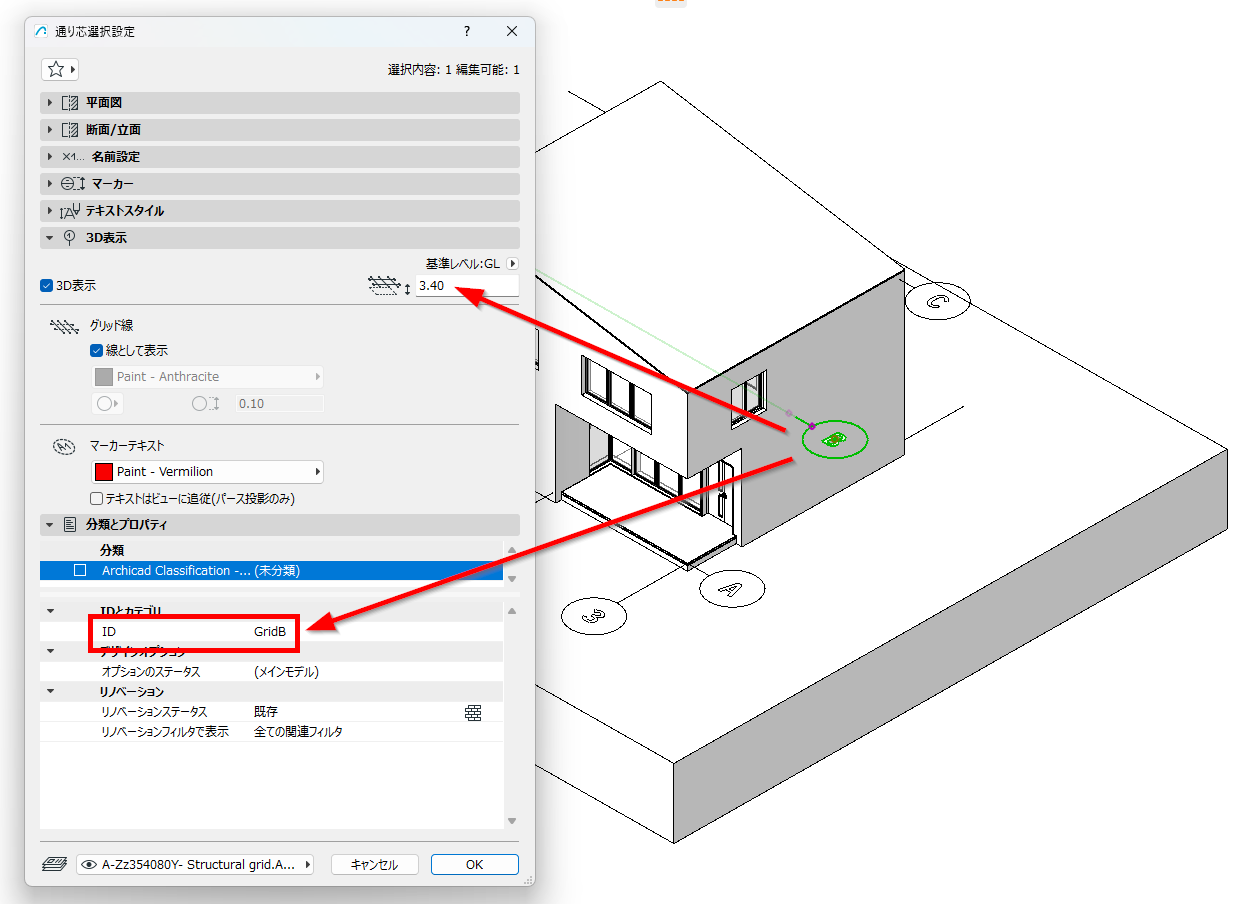
Task: Click the grid line section icon
Action: click(64, 326)
